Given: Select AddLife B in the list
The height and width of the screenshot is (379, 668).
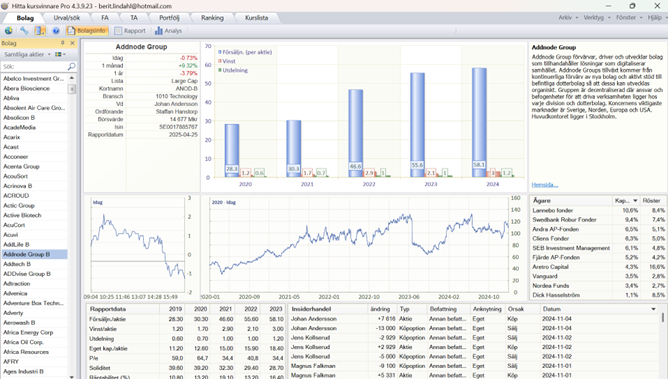Looking at the screenshot, I should (34, 244).
